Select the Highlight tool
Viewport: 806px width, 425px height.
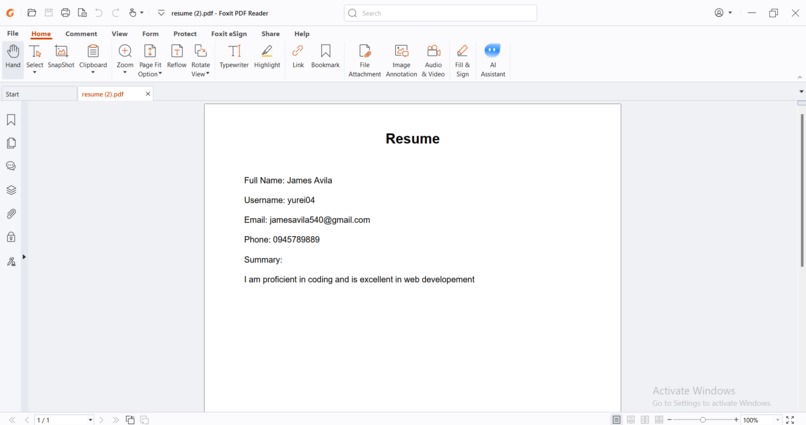coord(267,56)
